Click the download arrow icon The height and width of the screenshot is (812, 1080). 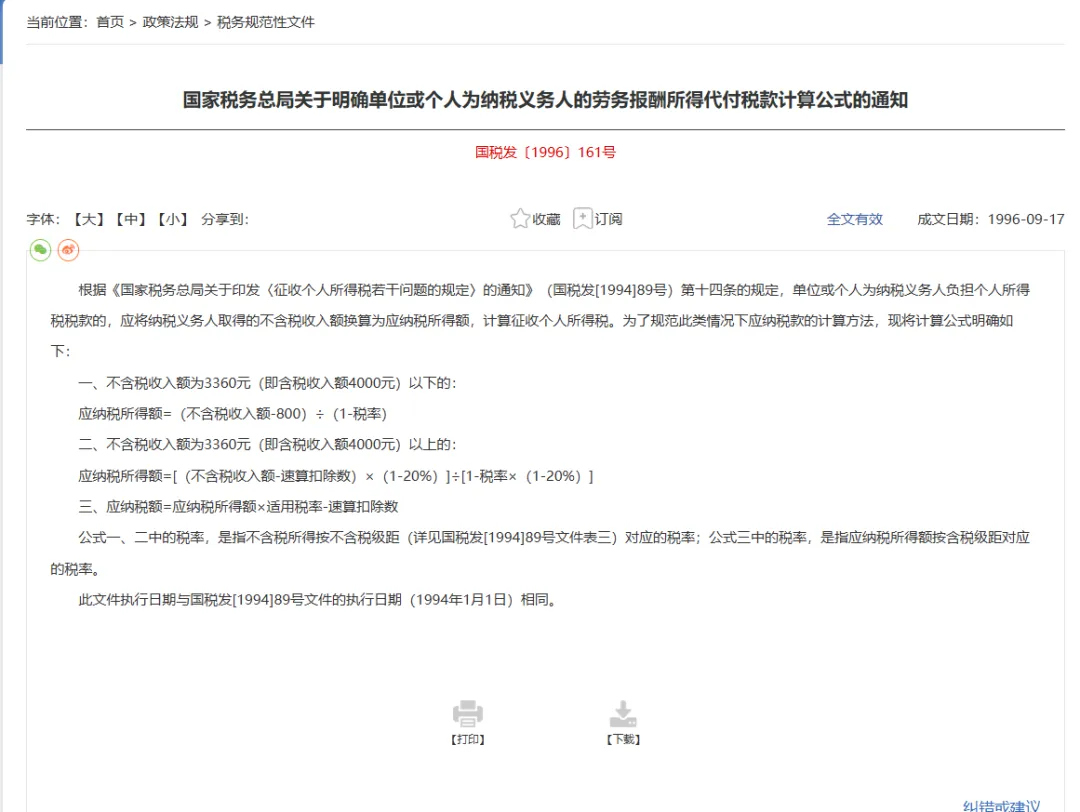tap(623, 714)
